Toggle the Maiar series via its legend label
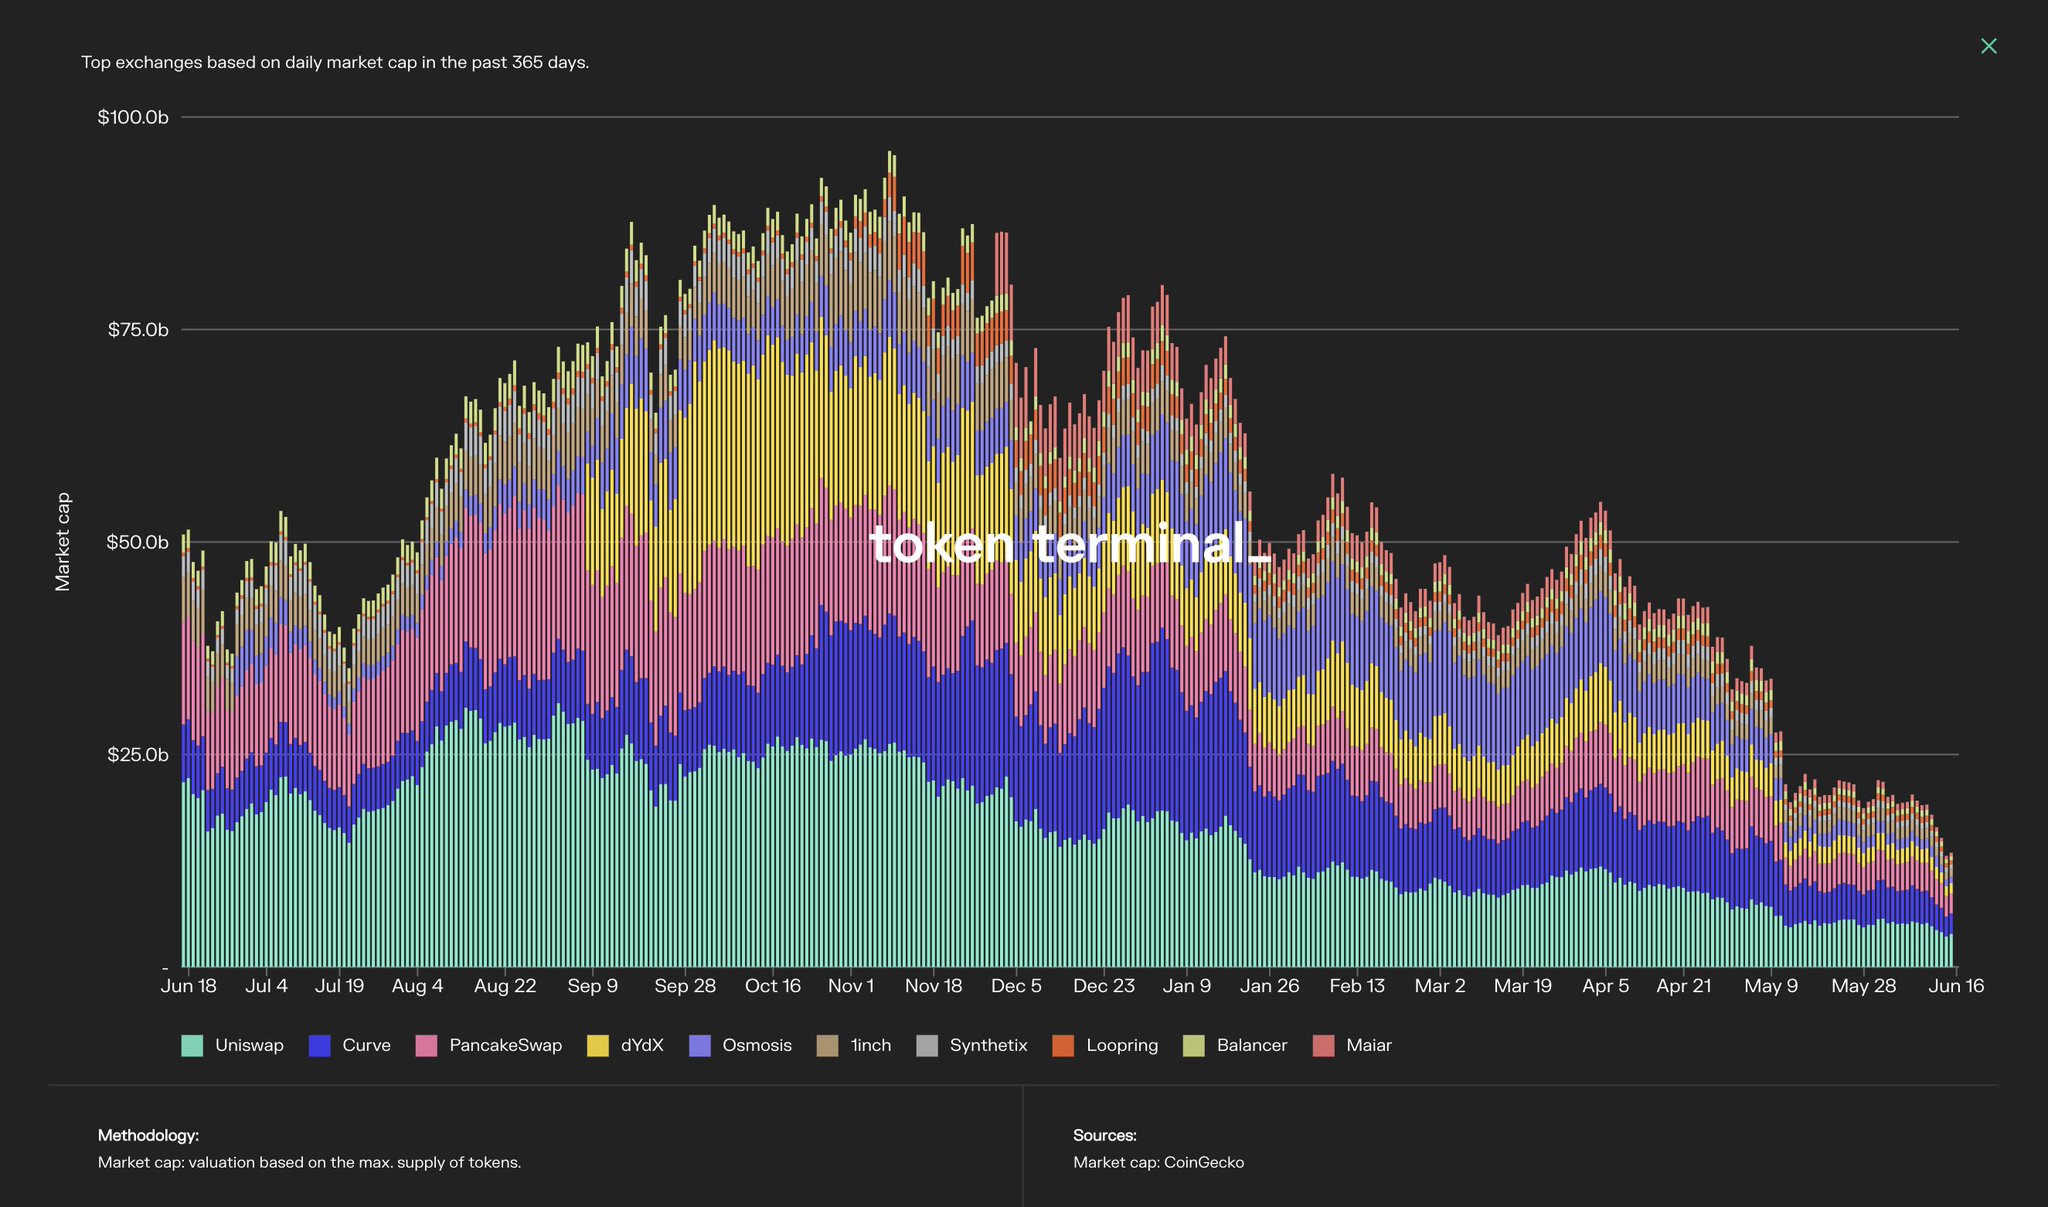 click(x=1369, y=1045)
